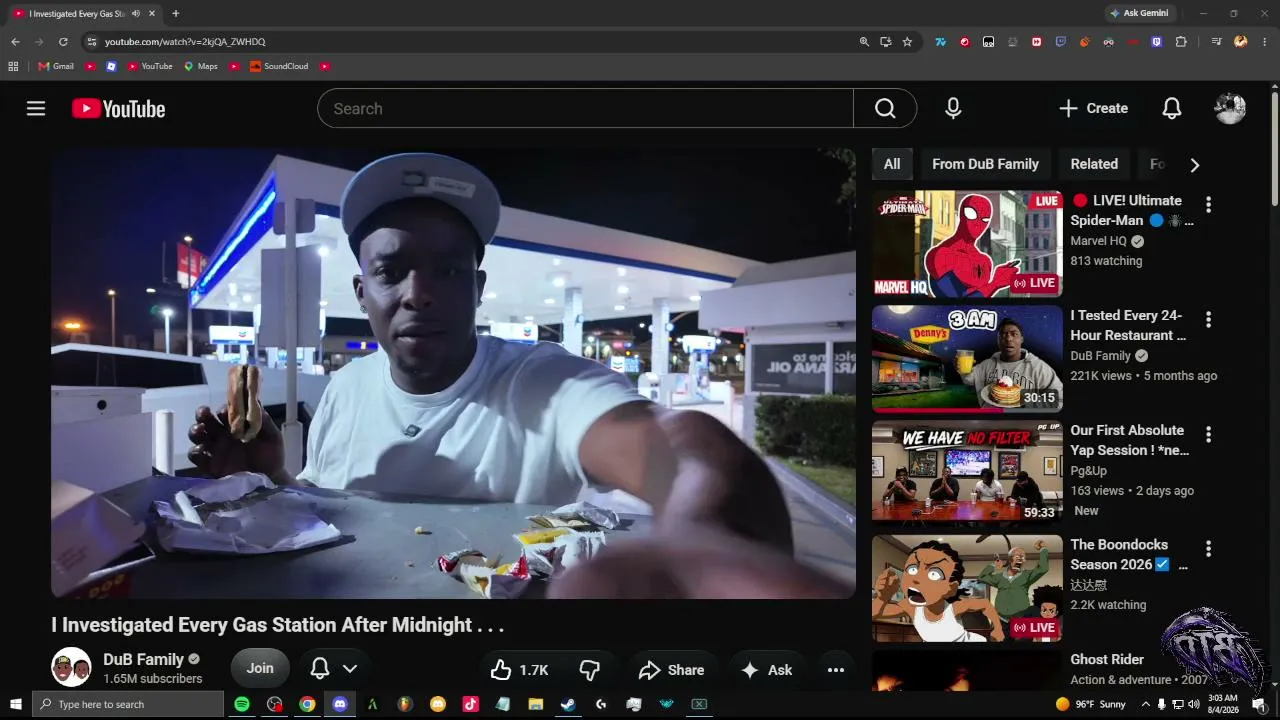This screenshot has height=720, width=1280.
Task: Open Google Chrome from the taskbar
Action: coord(307,704)
